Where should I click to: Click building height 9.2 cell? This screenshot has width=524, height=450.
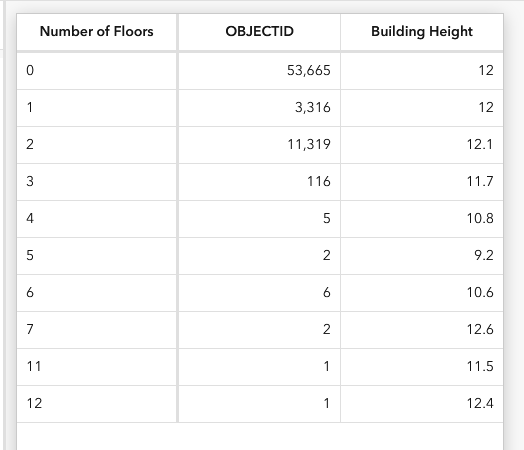click(422, 256)
